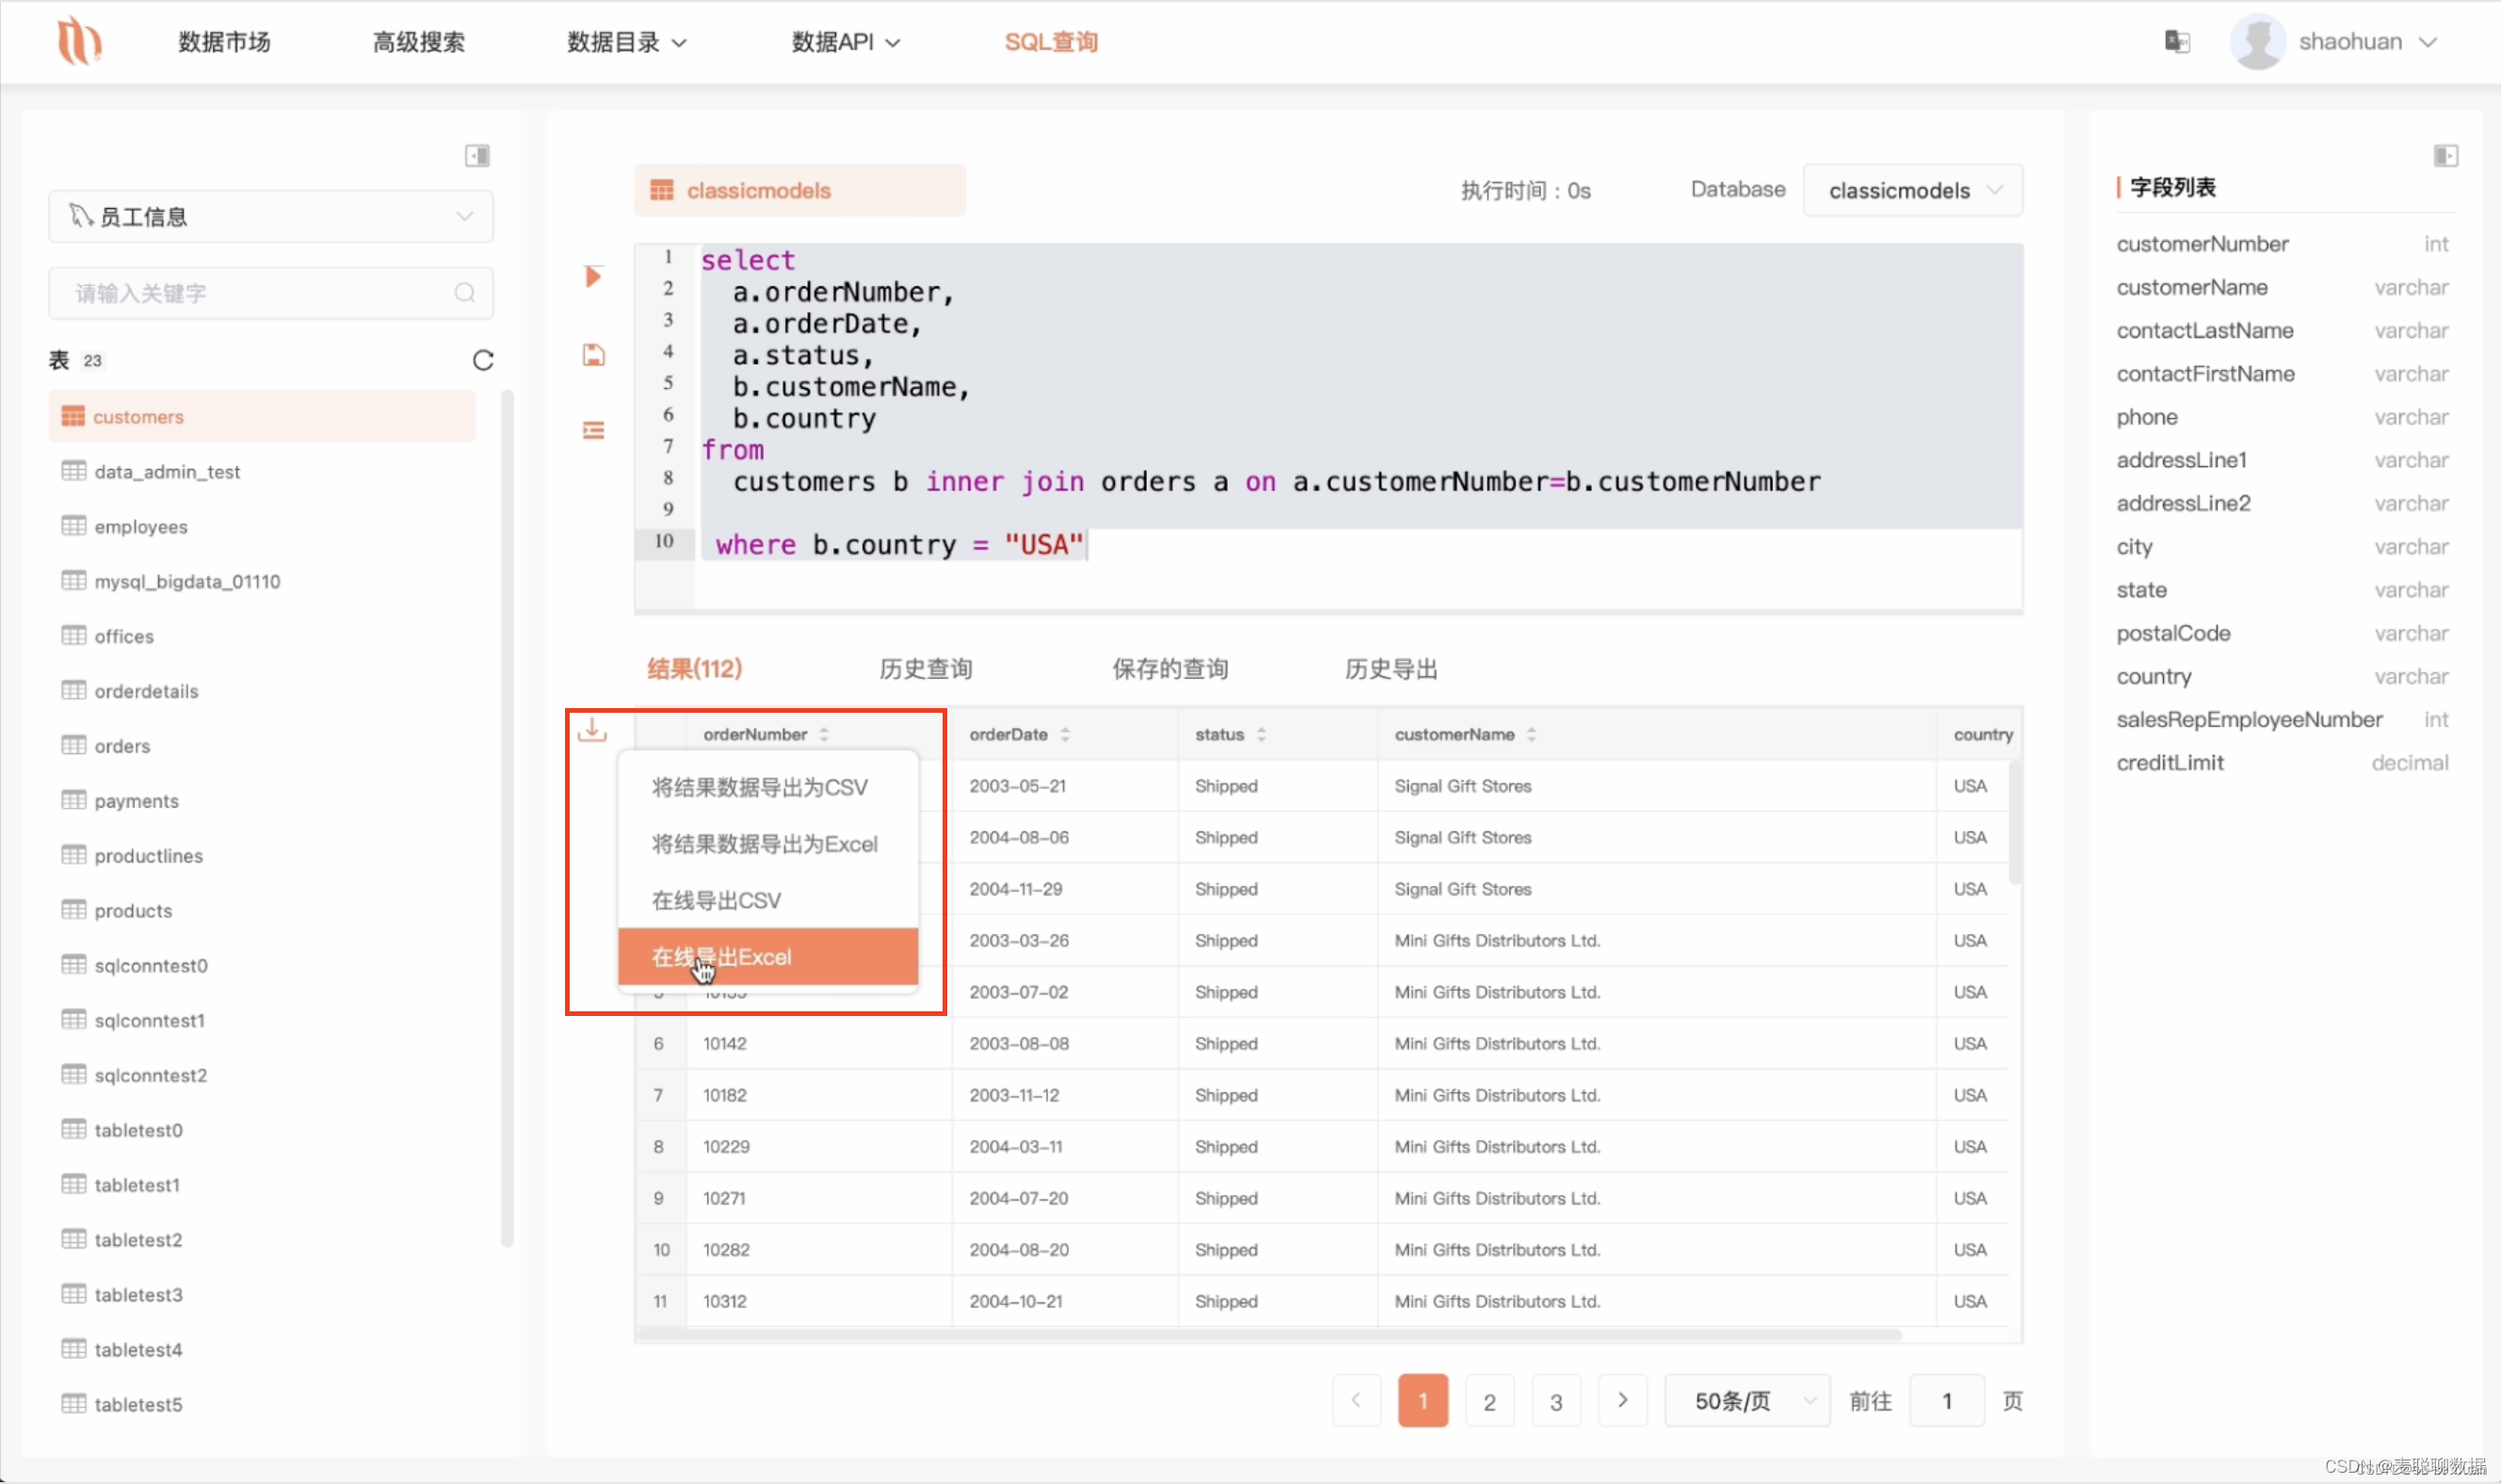Open the 员工信息 data source selector
Image resolution: width=2501 pixels, height=1484 pixels.
pos(269,216)
